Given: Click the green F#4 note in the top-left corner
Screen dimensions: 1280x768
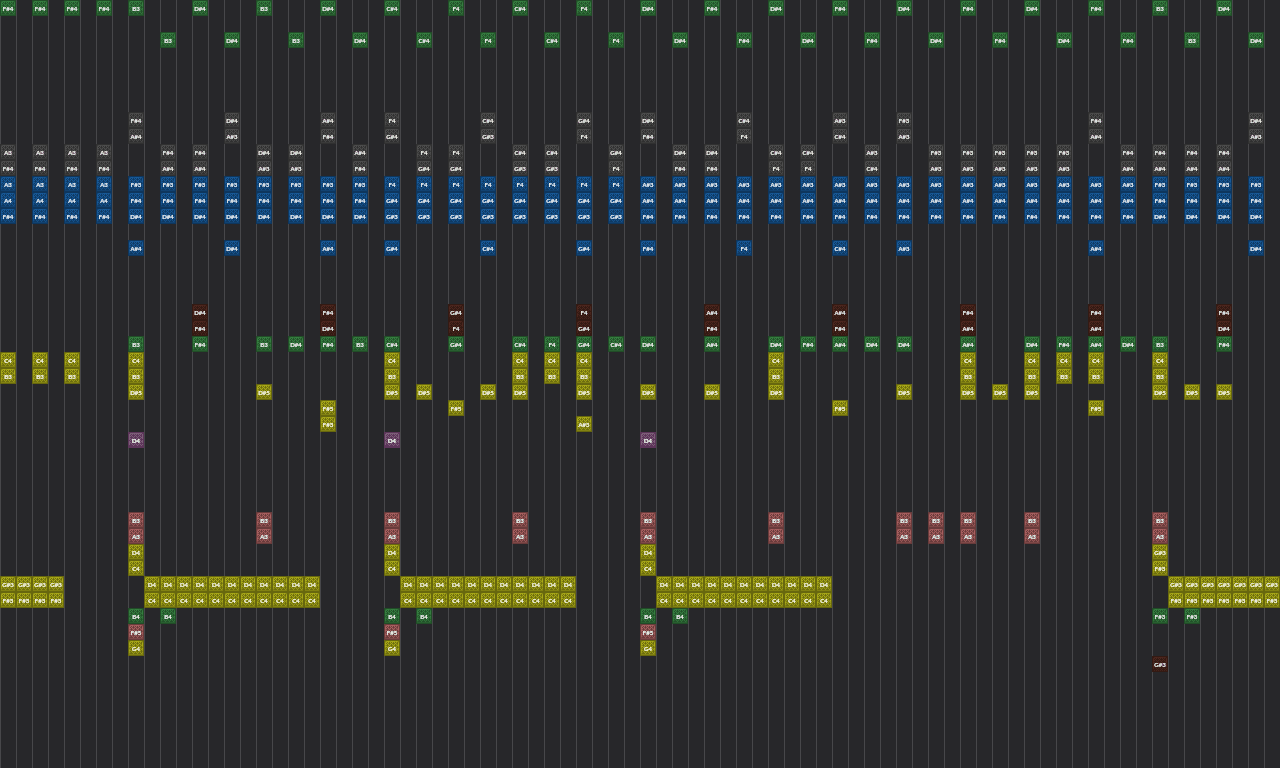Looking at the screenshot, I should point(8,8).
